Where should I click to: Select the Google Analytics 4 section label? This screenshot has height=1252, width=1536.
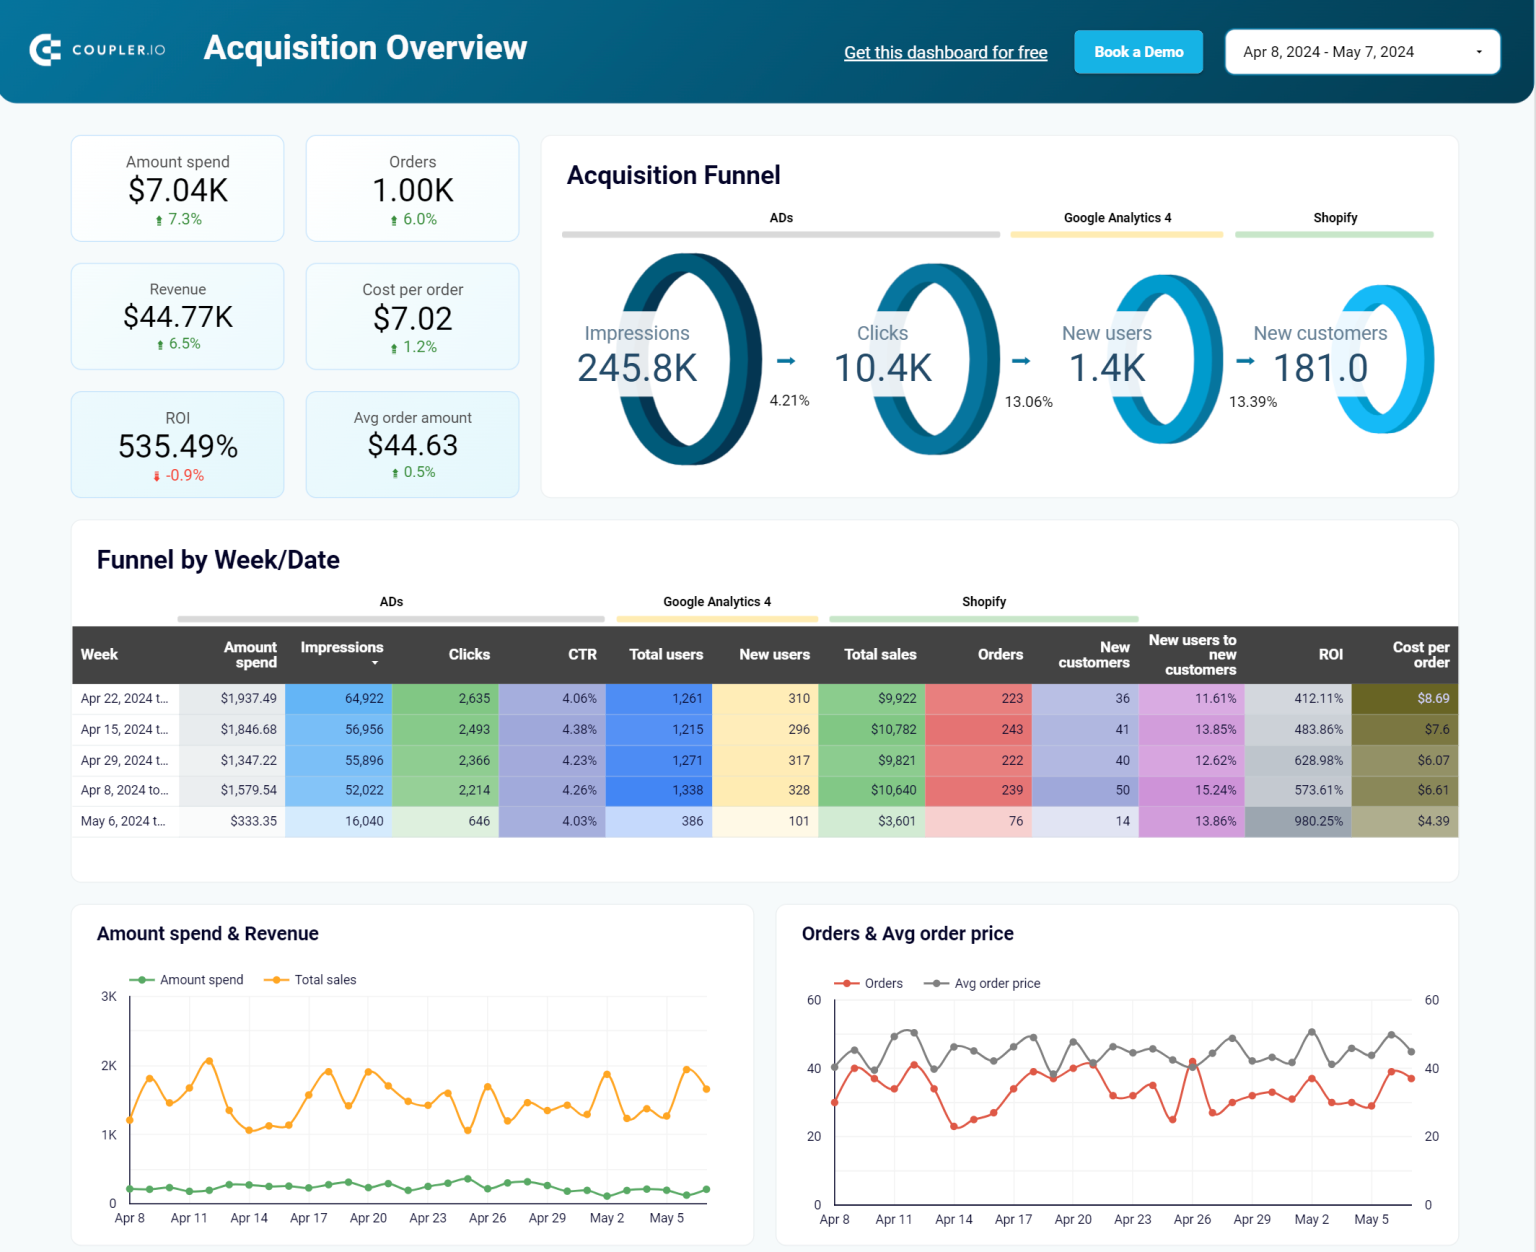coord(1117,217)
